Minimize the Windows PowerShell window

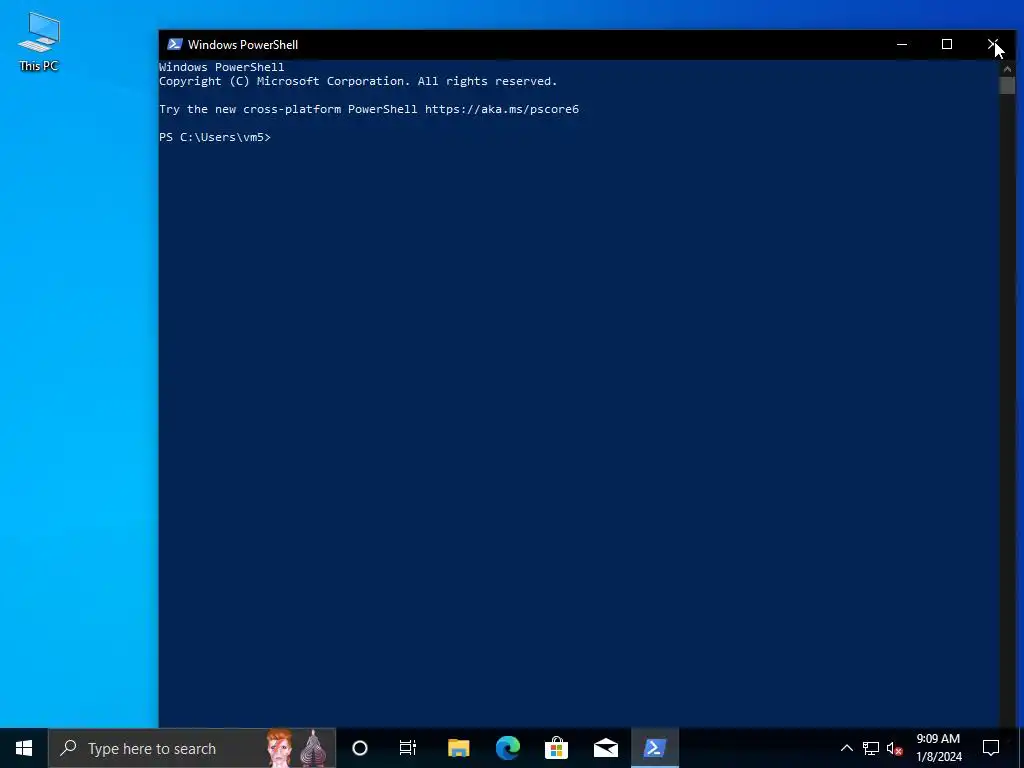tap(902, 44)
